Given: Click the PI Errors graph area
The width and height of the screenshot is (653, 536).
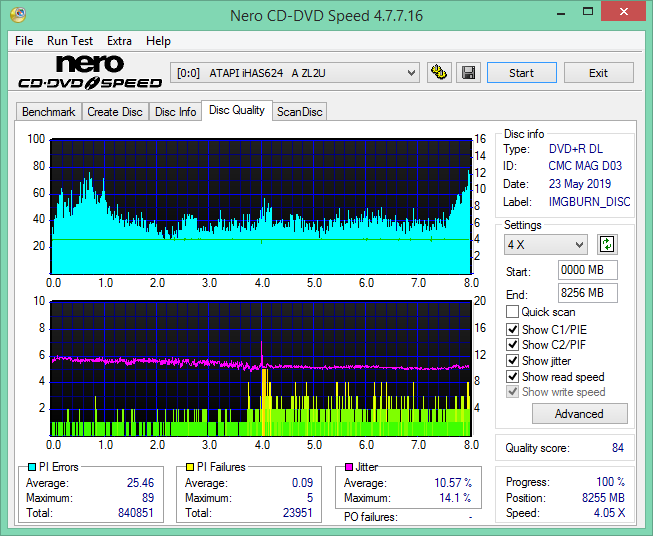Looking at the screenshot, I should (261, 207).
